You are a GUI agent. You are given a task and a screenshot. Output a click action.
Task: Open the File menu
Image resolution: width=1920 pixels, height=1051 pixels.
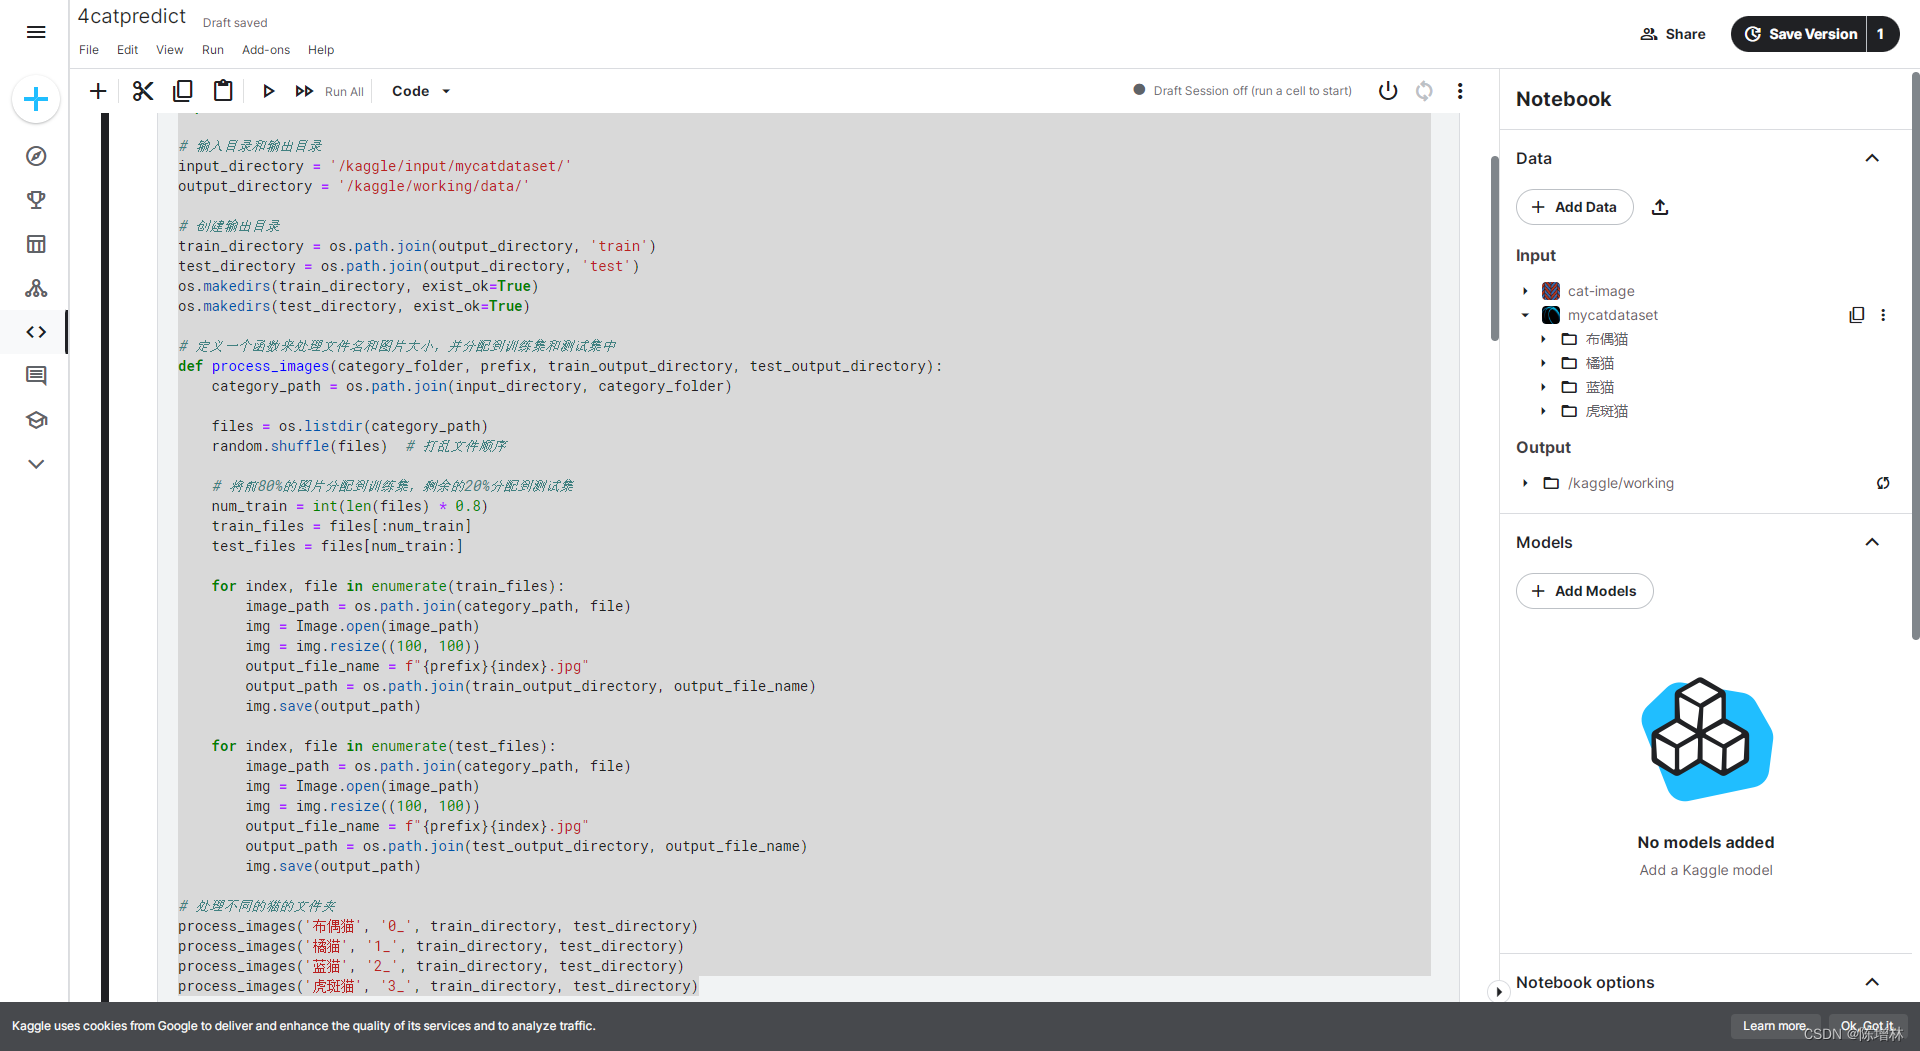(89, 50)
